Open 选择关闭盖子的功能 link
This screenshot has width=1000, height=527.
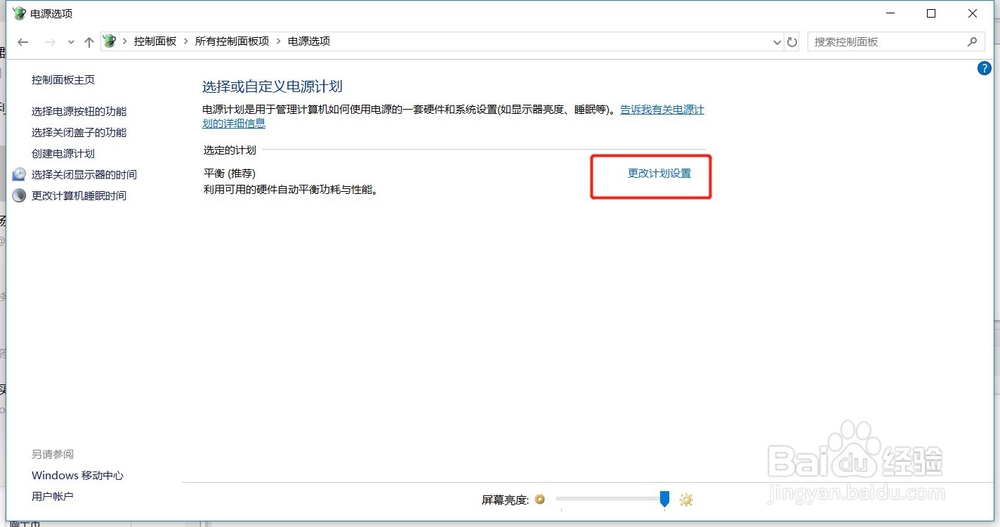[79, 133]
